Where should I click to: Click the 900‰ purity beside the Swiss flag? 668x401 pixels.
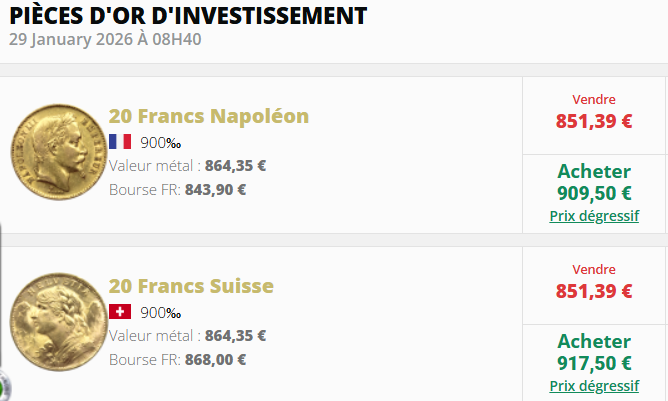pyautogui.click(x=161, y=312)
